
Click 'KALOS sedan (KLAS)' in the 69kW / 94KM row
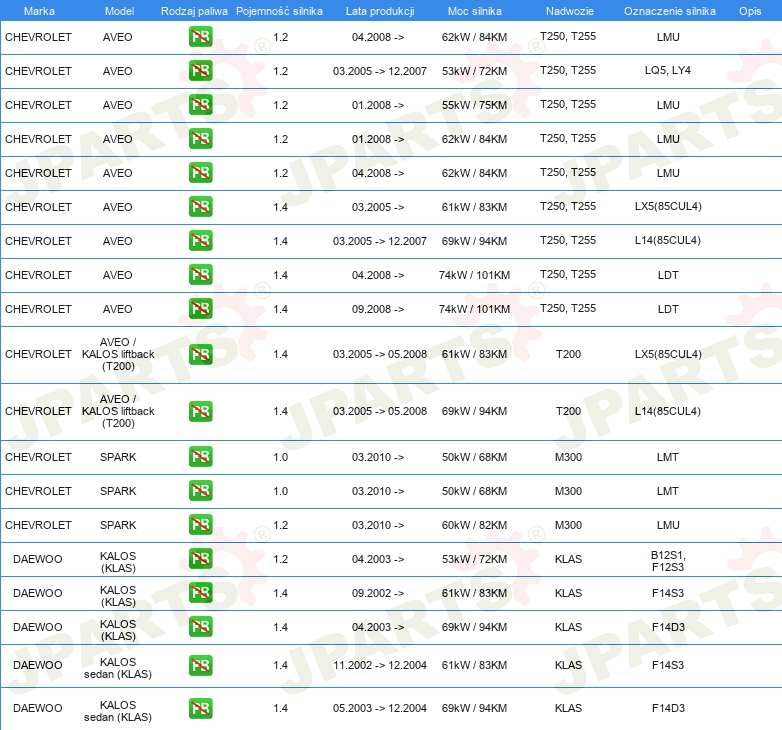tap(118, 711)
